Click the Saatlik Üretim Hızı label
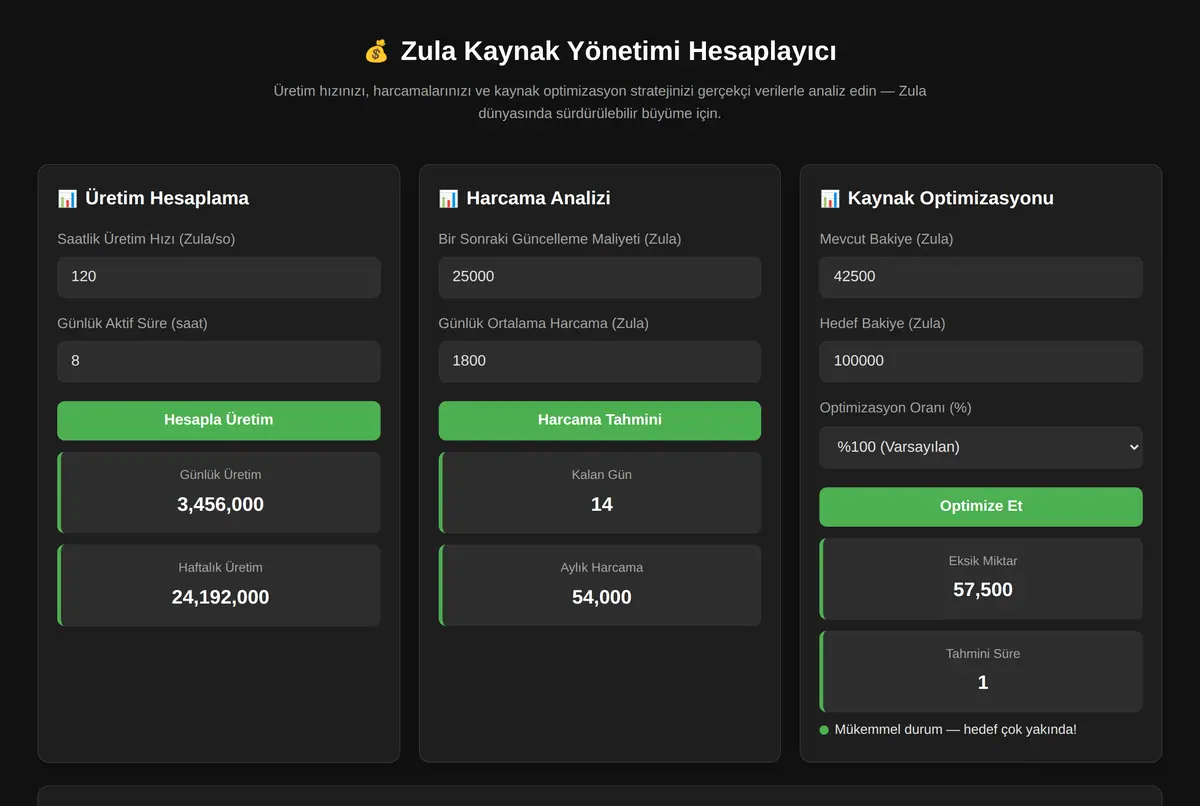Image resolution: width=1200 pixels, height=806 pixels. pos(146,239)
